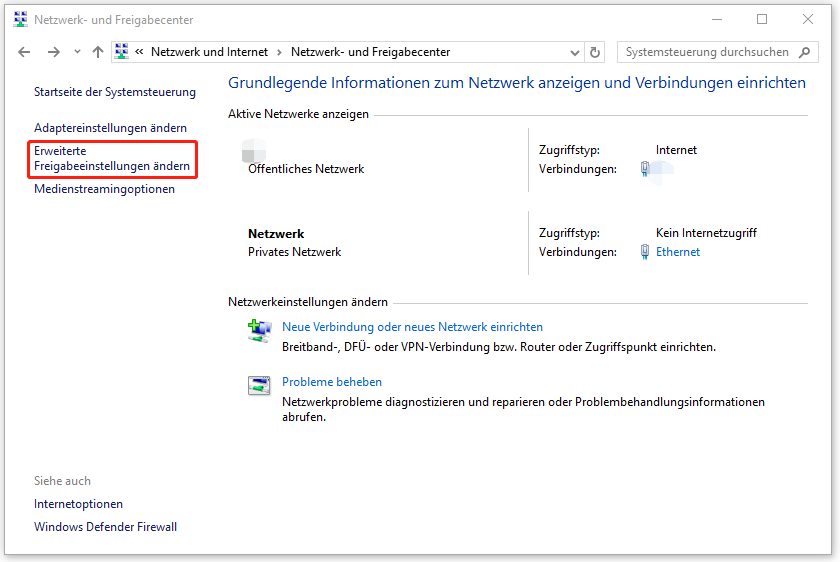Focus 'Systemsteuerung durchsuchen' search field
The image size is (840, 562).
tap(717, 52)
